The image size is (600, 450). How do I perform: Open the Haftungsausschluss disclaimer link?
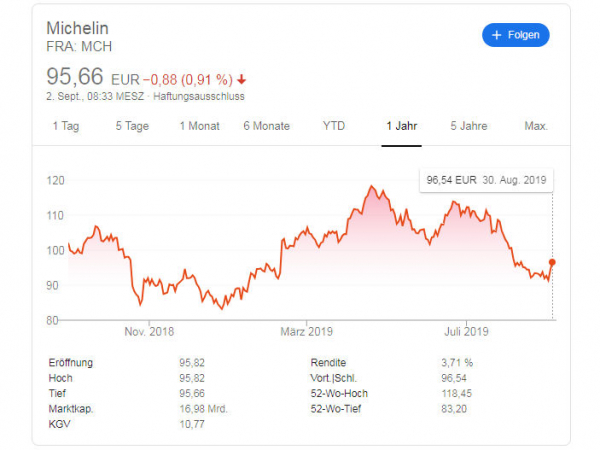(x=199, y=96)
